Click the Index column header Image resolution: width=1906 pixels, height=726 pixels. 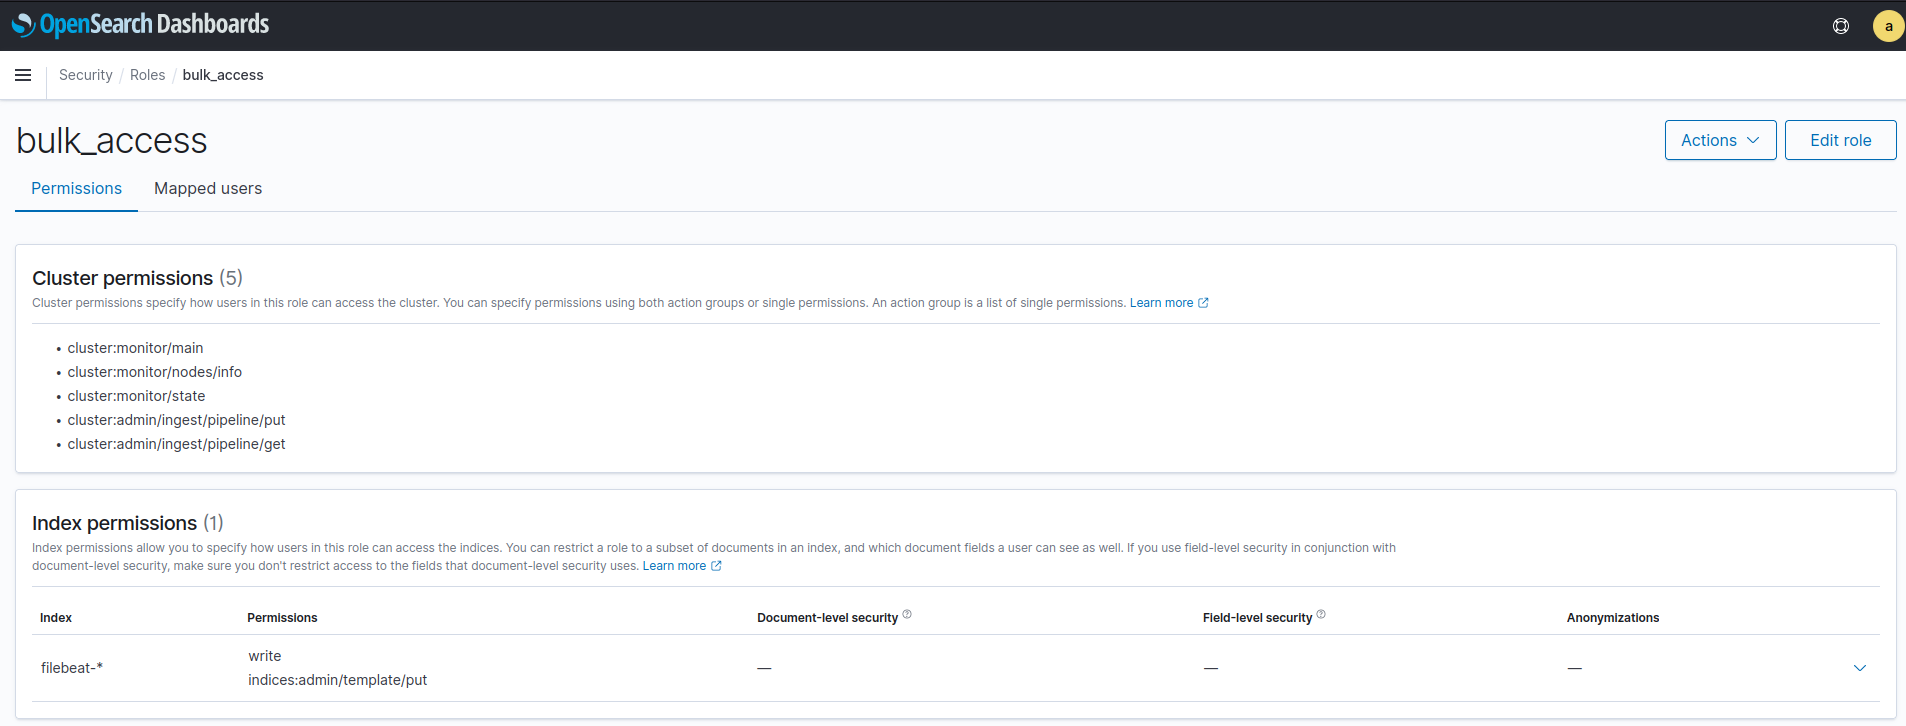point(56,618)
